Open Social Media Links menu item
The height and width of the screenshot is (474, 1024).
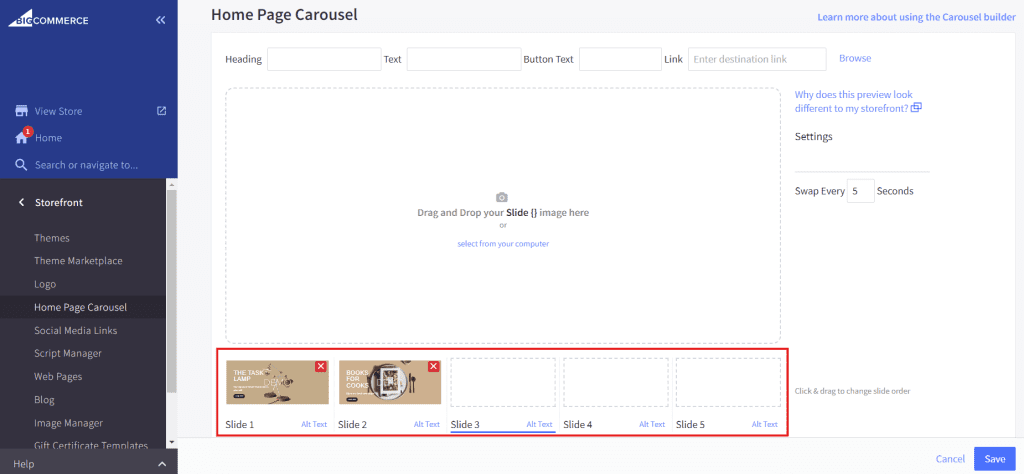tap(76, 330)
